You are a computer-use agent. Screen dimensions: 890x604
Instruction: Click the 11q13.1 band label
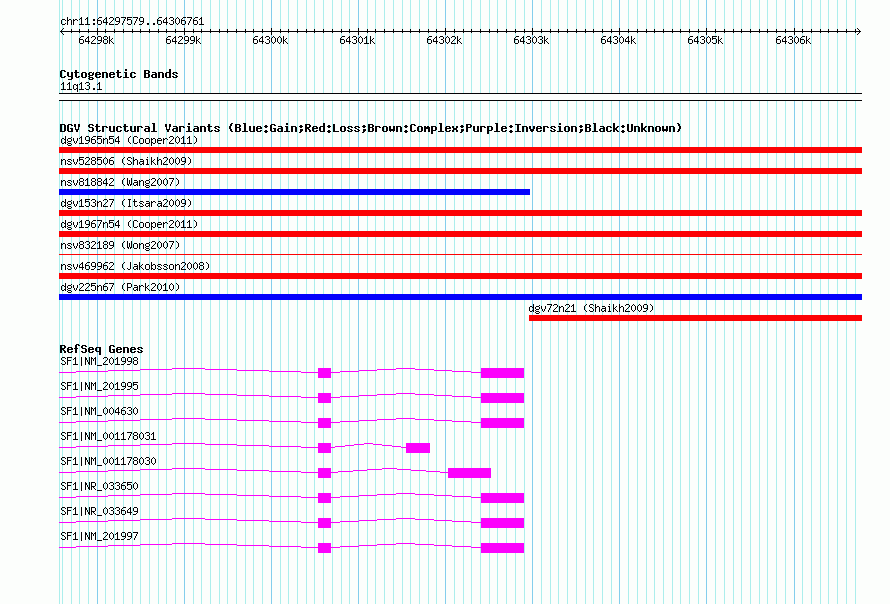(81, 86)
